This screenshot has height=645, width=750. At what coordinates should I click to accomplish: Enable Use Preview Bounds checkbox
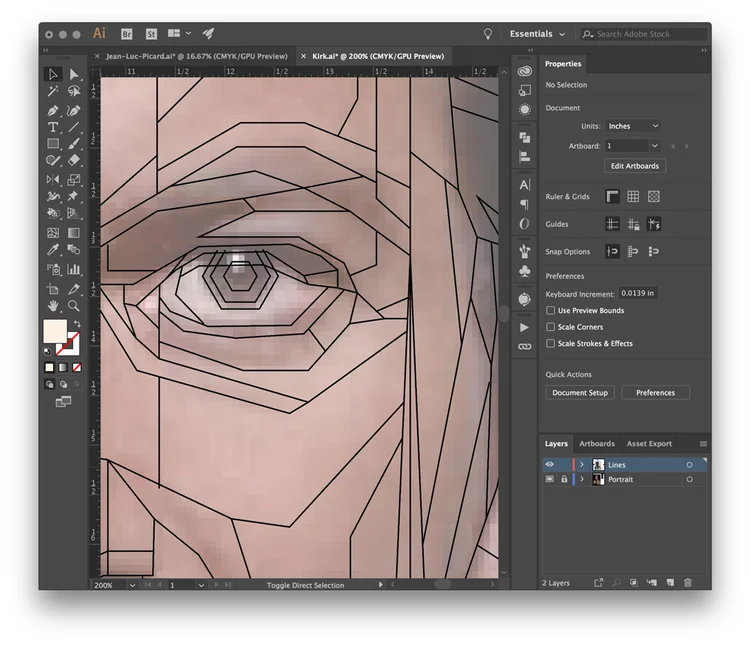tap(551, 311)
